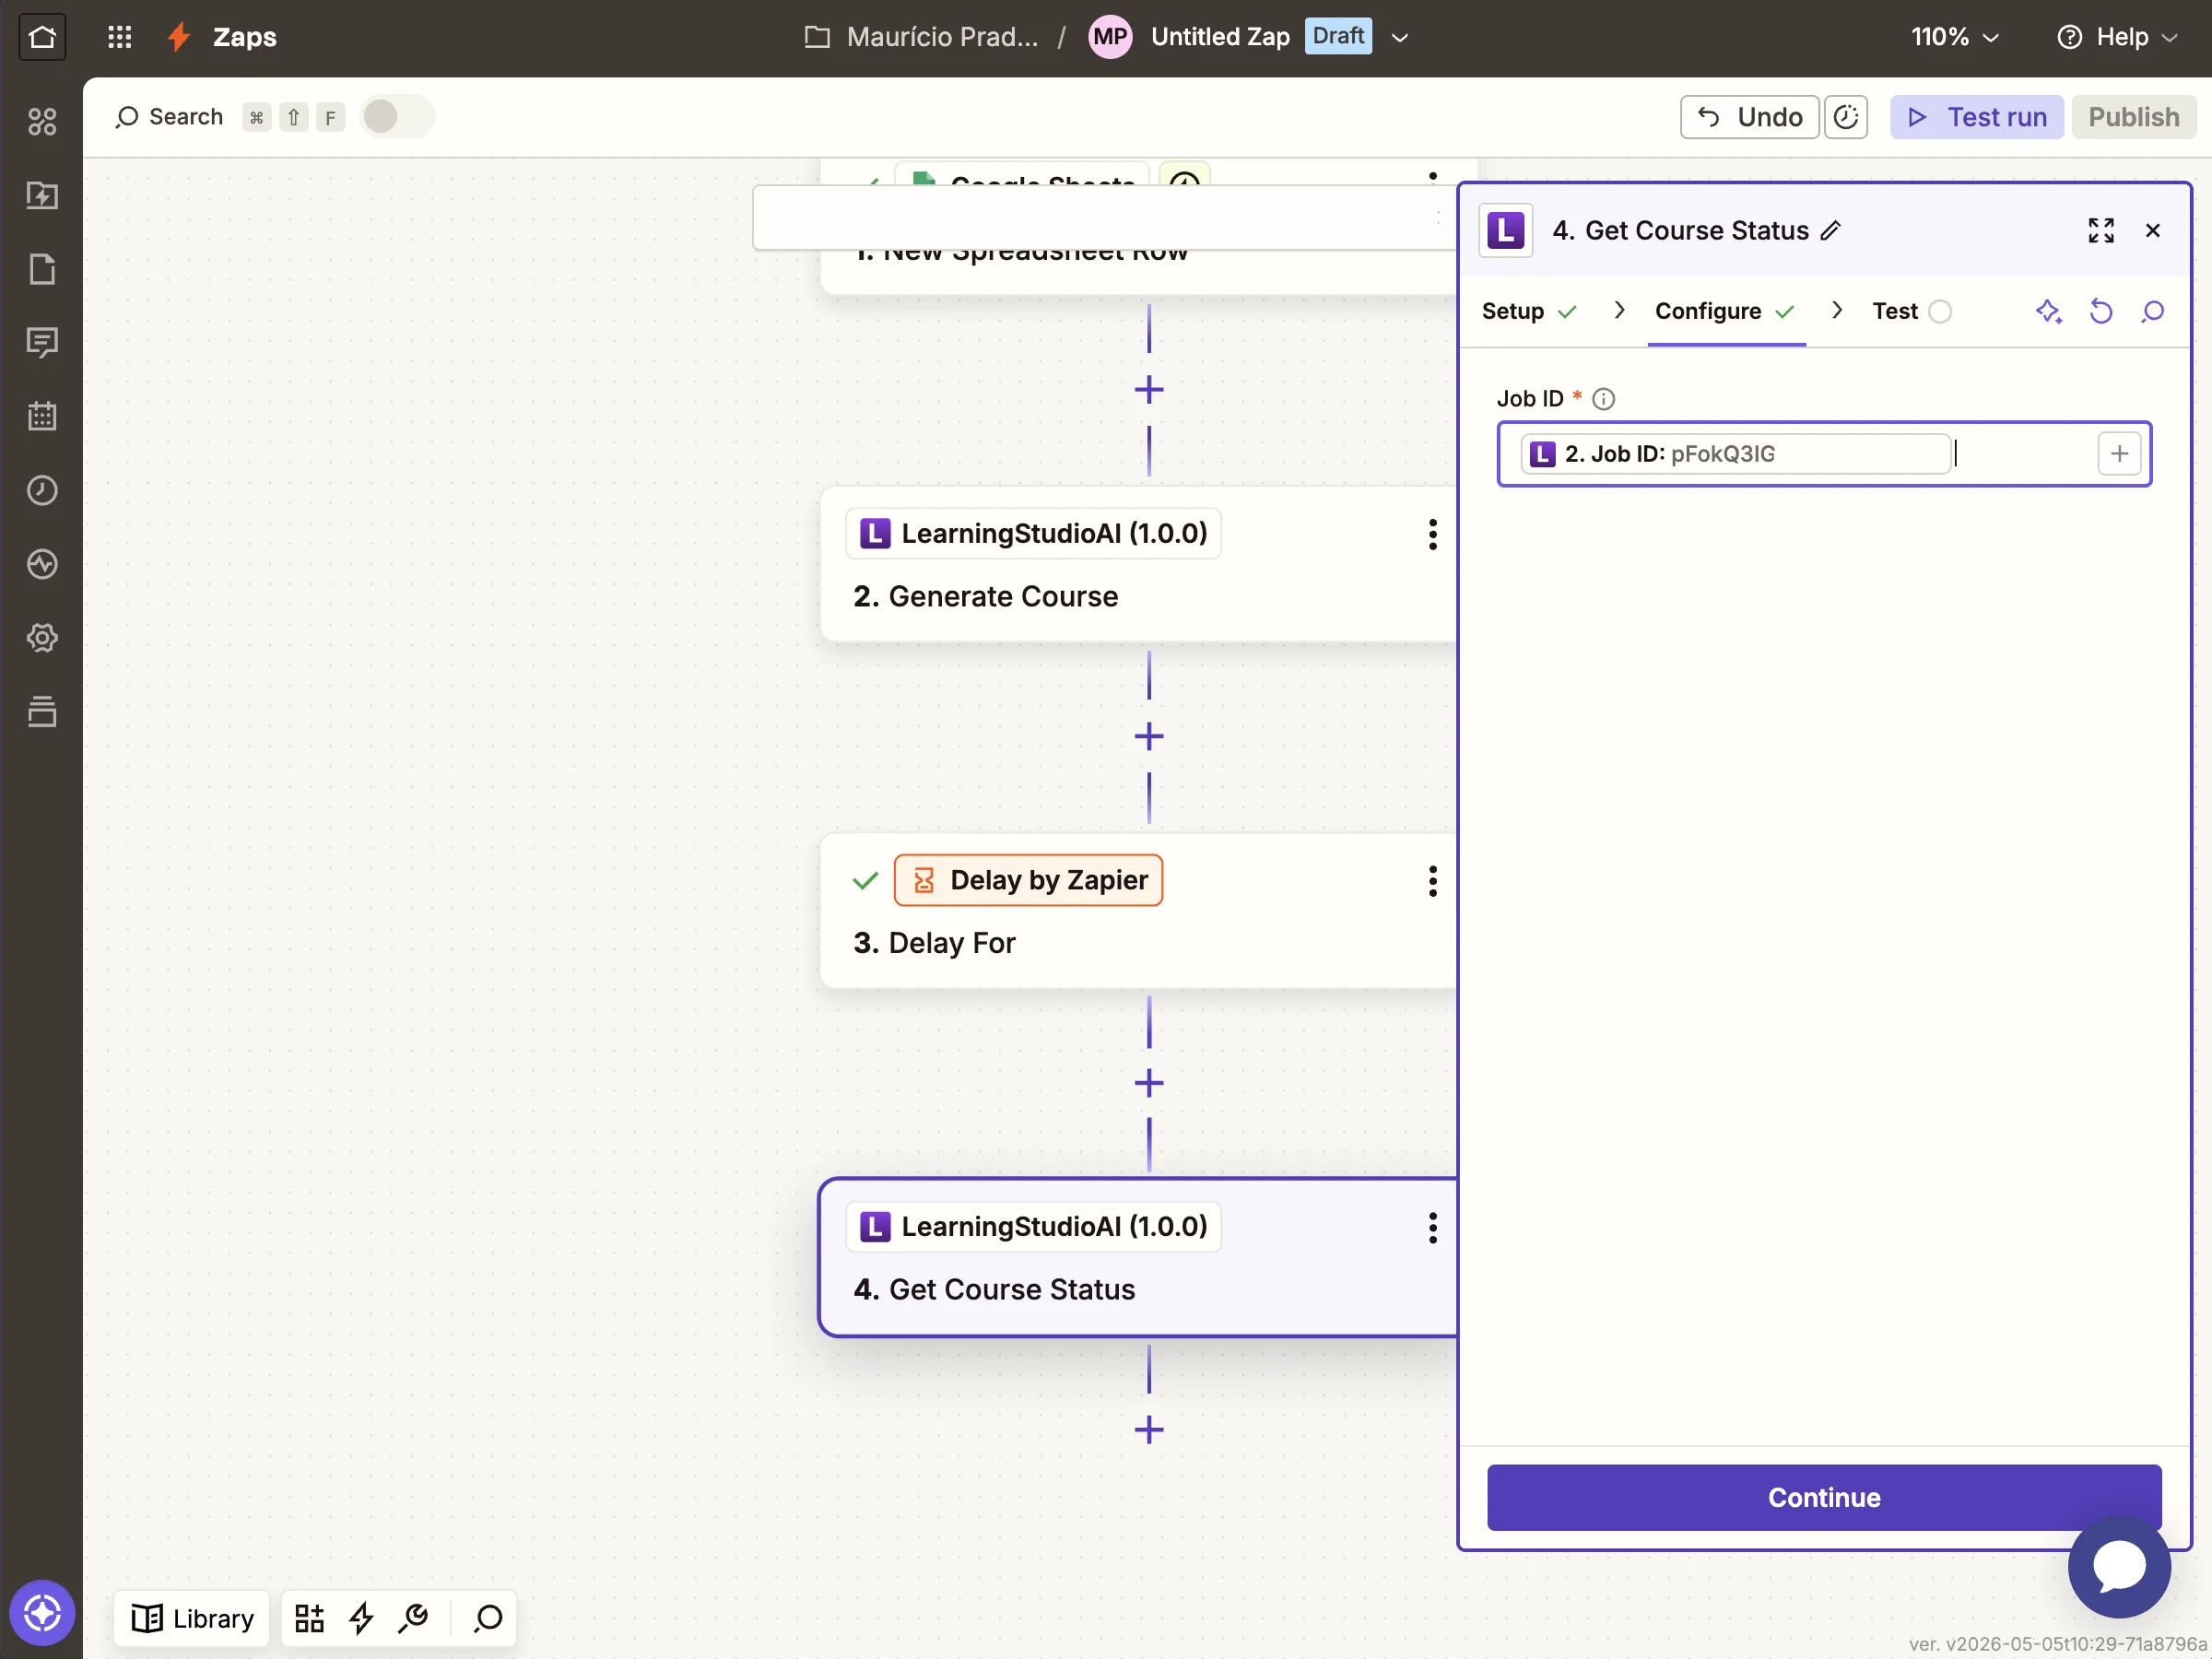Open the history clock icon in sidebar
The image size is (2212, 1659).
(42, 490)
